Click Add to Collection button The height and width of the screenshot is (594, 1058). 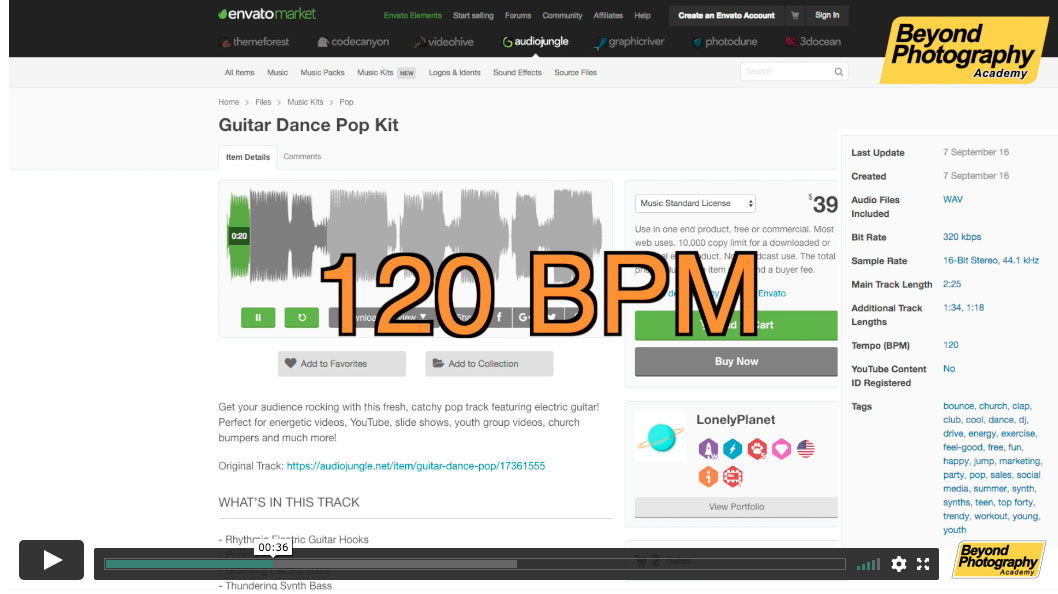(x=489, y=363)
